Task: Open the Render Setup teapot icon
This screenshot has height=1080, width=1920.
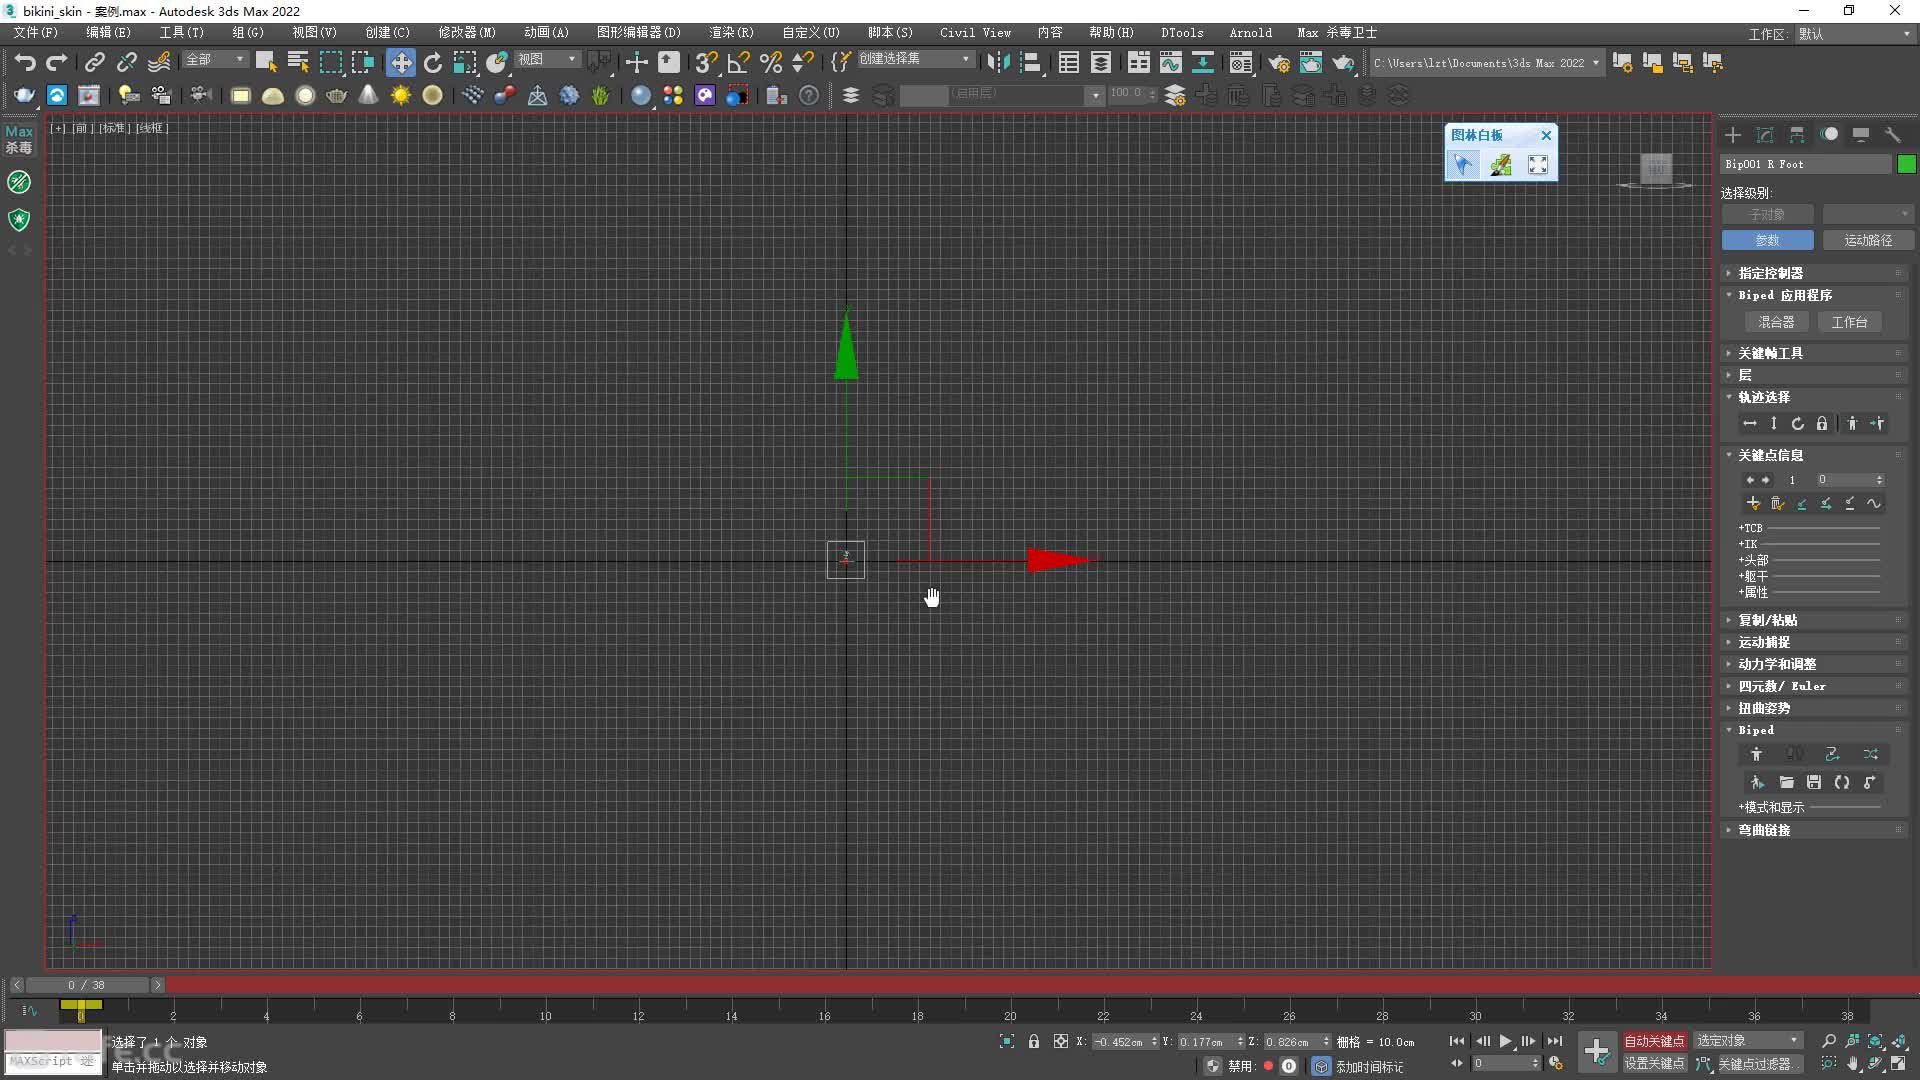Action: pyautogui.click(x=1279, y=62)
